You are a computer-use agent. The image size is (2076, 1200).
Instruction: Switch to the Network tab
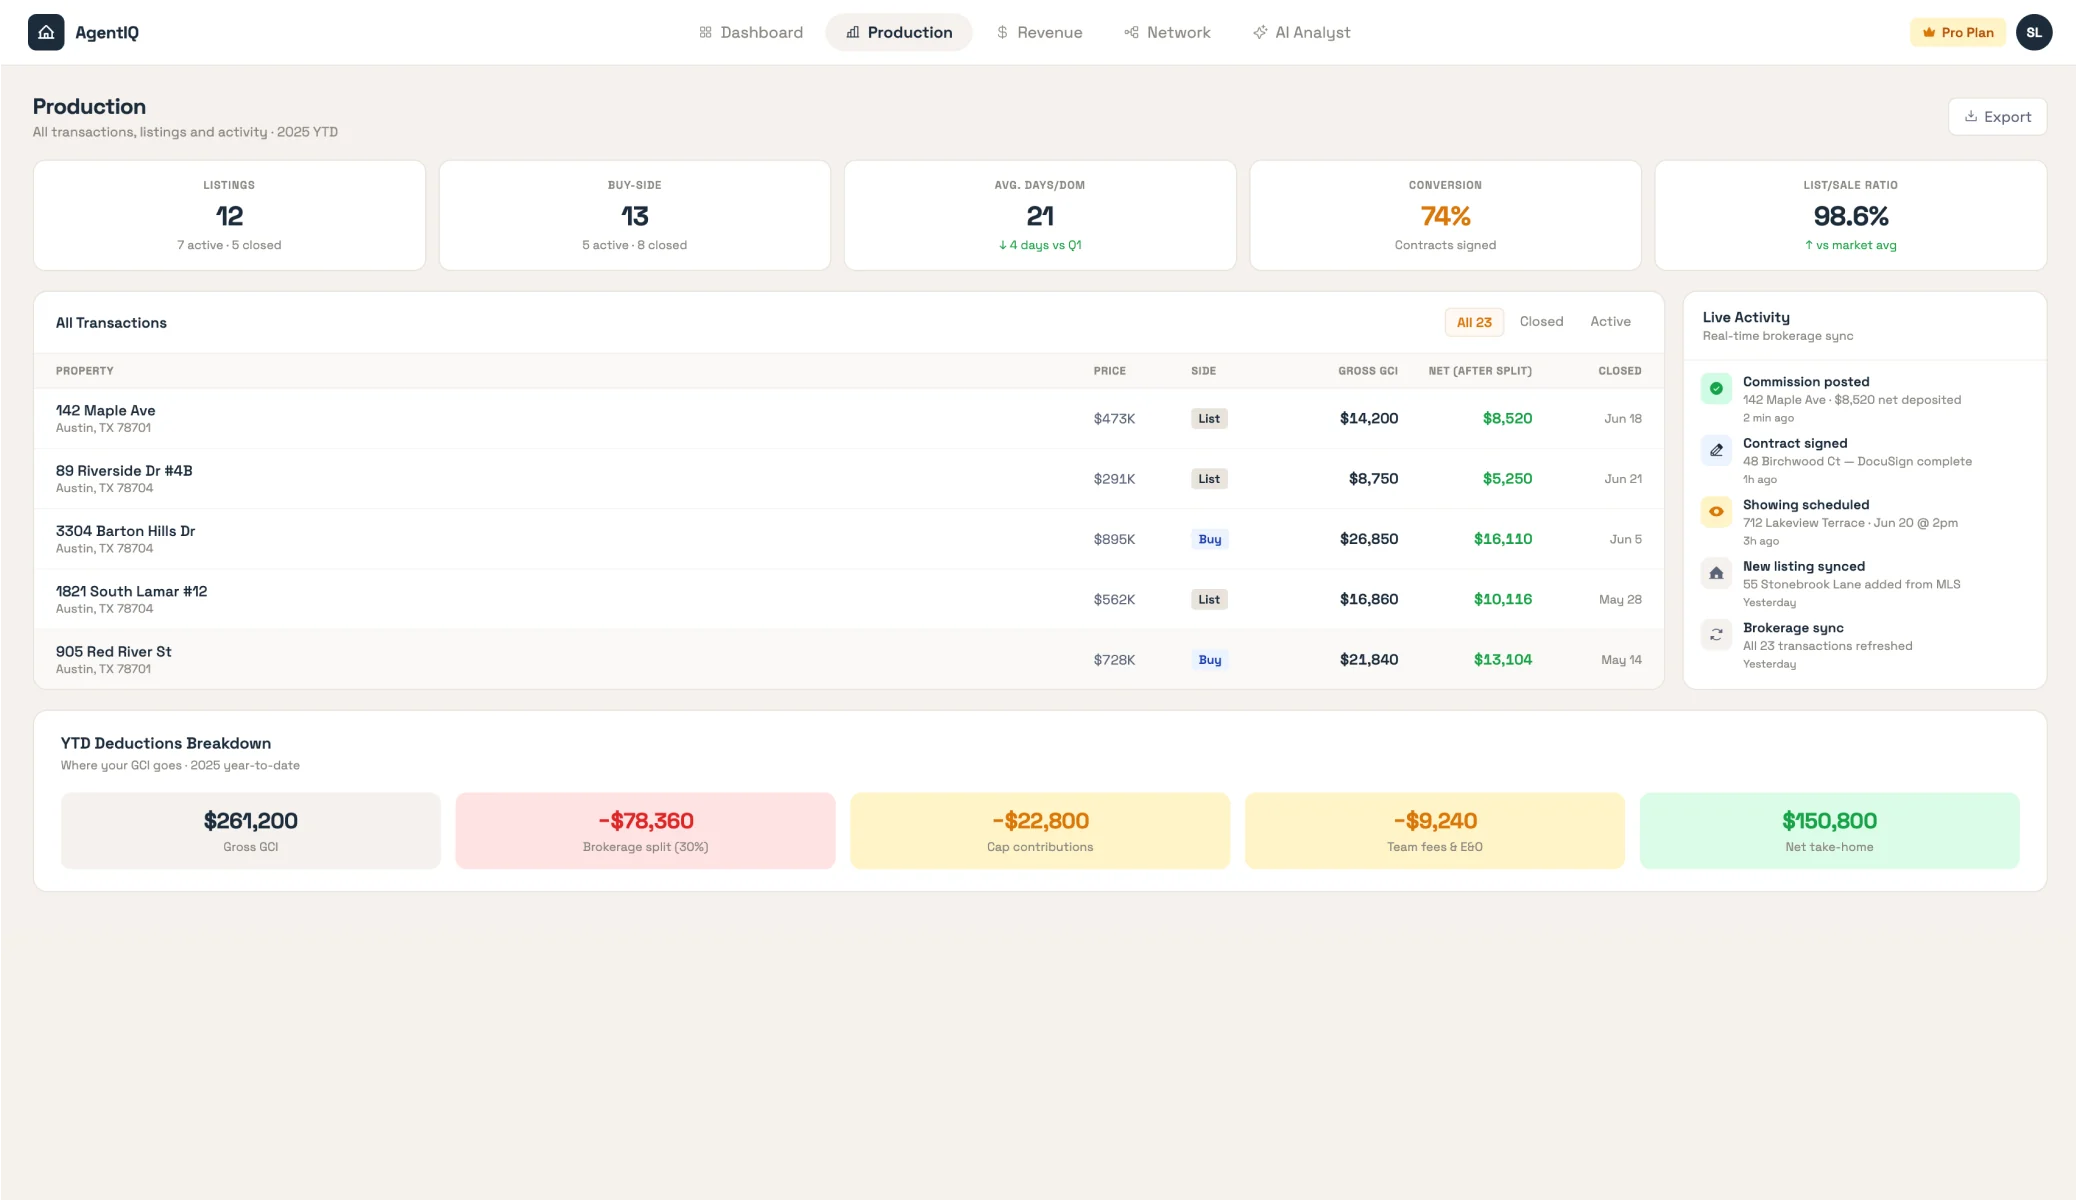pyautogui.click(x=1167, y=32)
